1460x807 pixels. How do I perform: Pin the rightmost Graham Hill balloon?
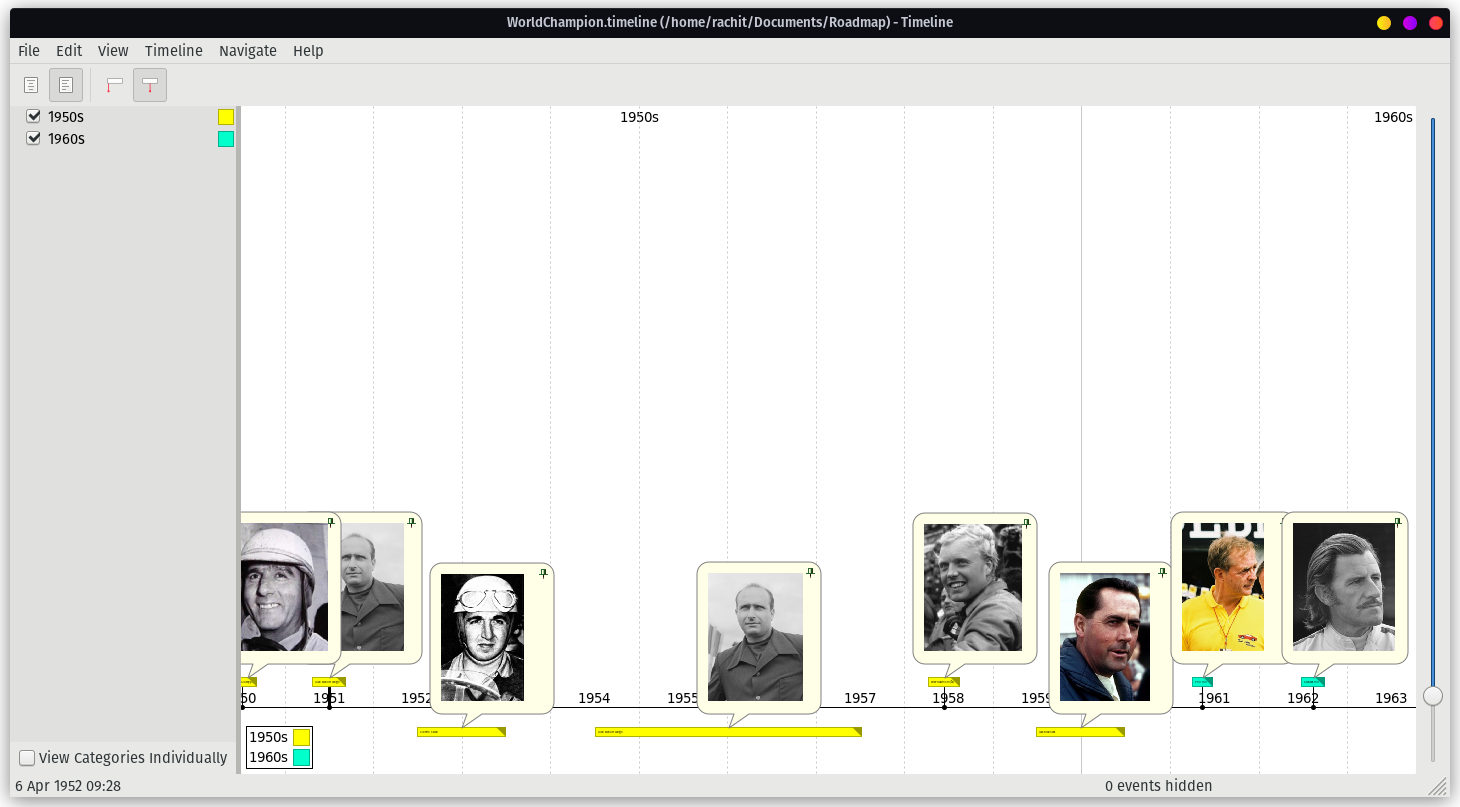click(x=1397, y=521)
